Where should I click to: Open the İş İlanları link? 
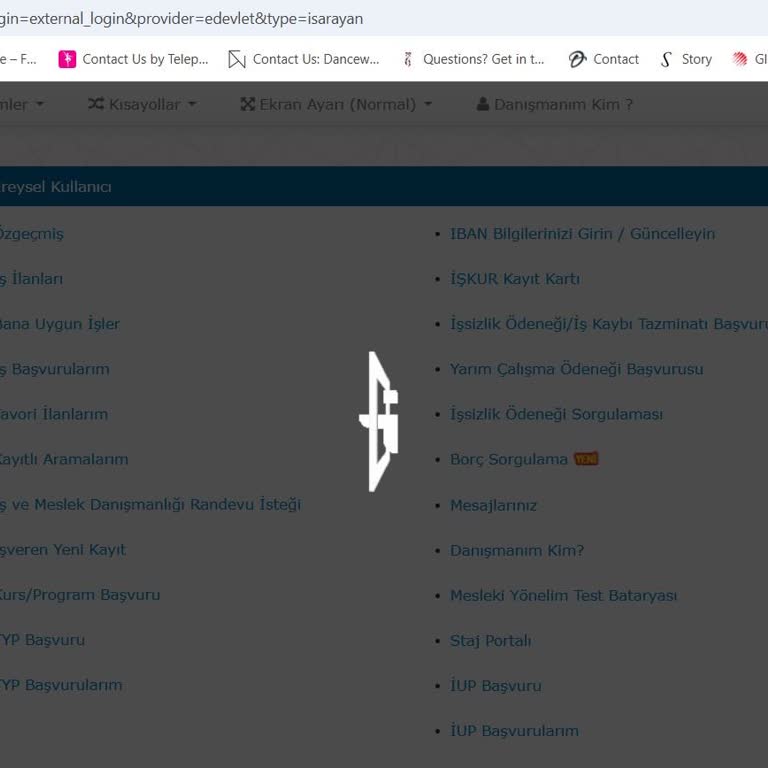(x=31, y=279)
